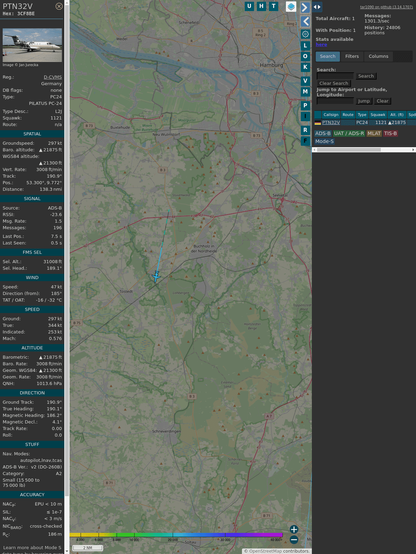Click the T map toggle button
416x554 pixels.
[273, 6]
